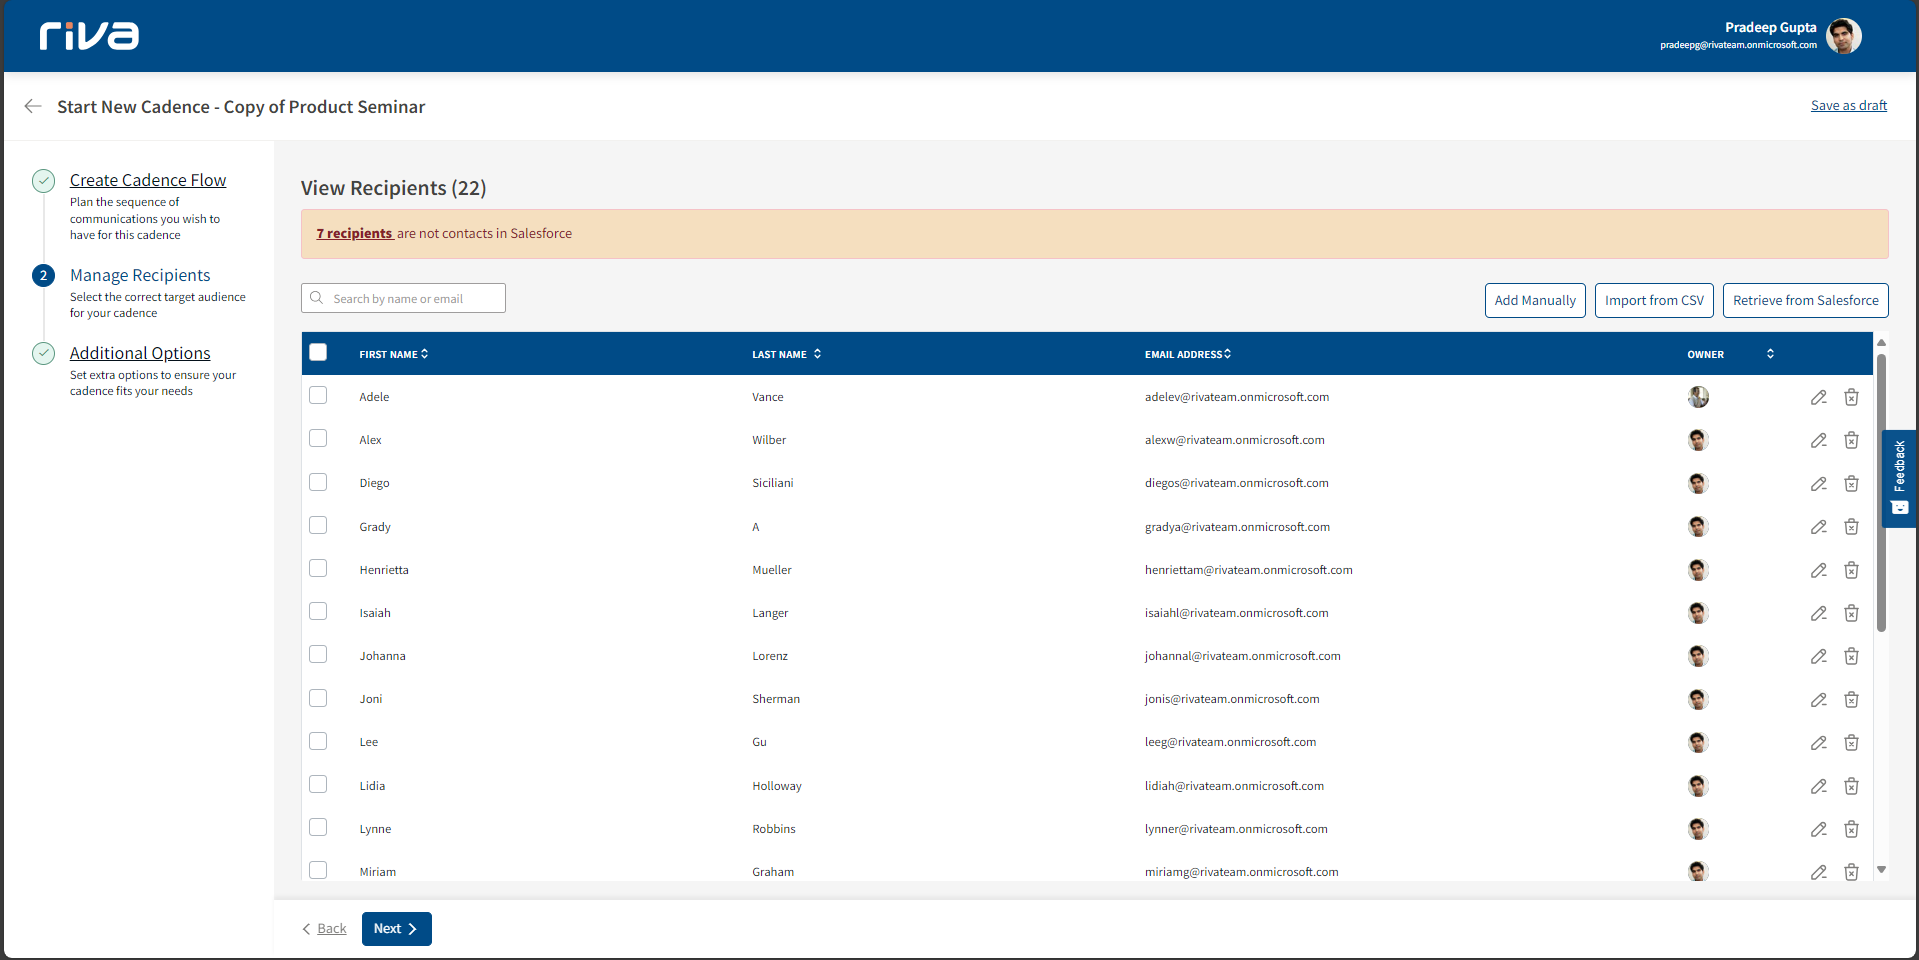Screen dimensions: 1919x960
Task: Click the Search by name or email field
Action: click(x=404, y=298)
